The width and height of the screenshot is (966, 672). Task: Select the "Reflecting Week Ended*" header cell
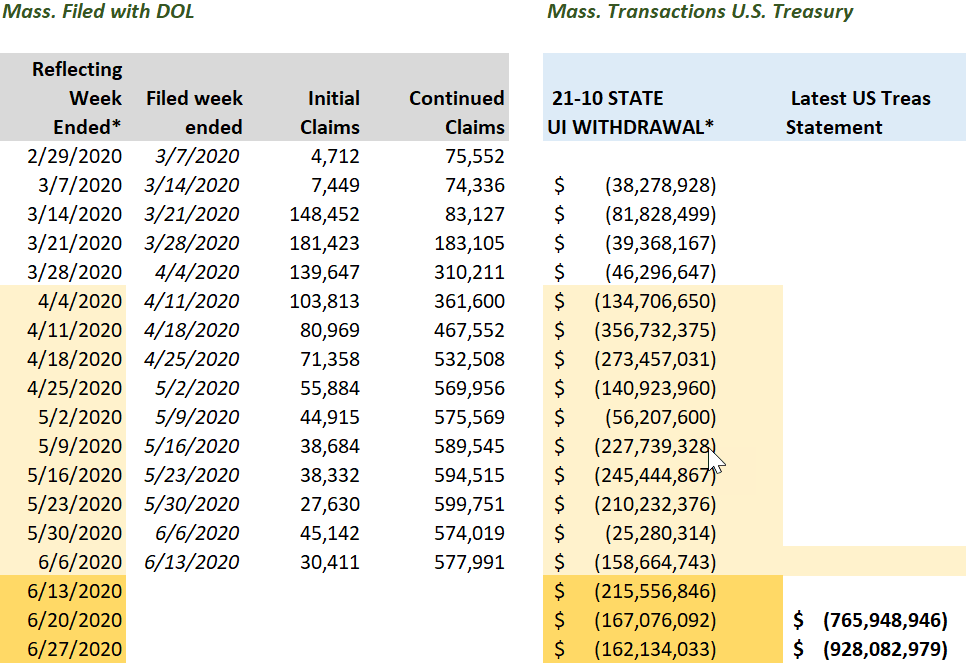(x=77, y=98)
